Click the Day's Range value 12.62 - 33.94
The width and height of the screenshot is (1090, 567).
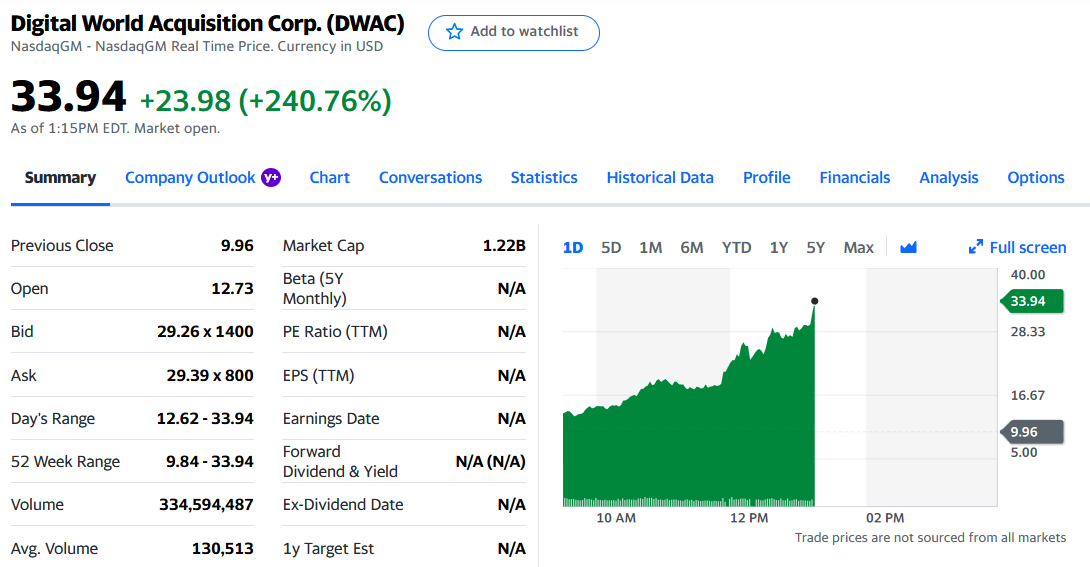[x=205, y=418]
